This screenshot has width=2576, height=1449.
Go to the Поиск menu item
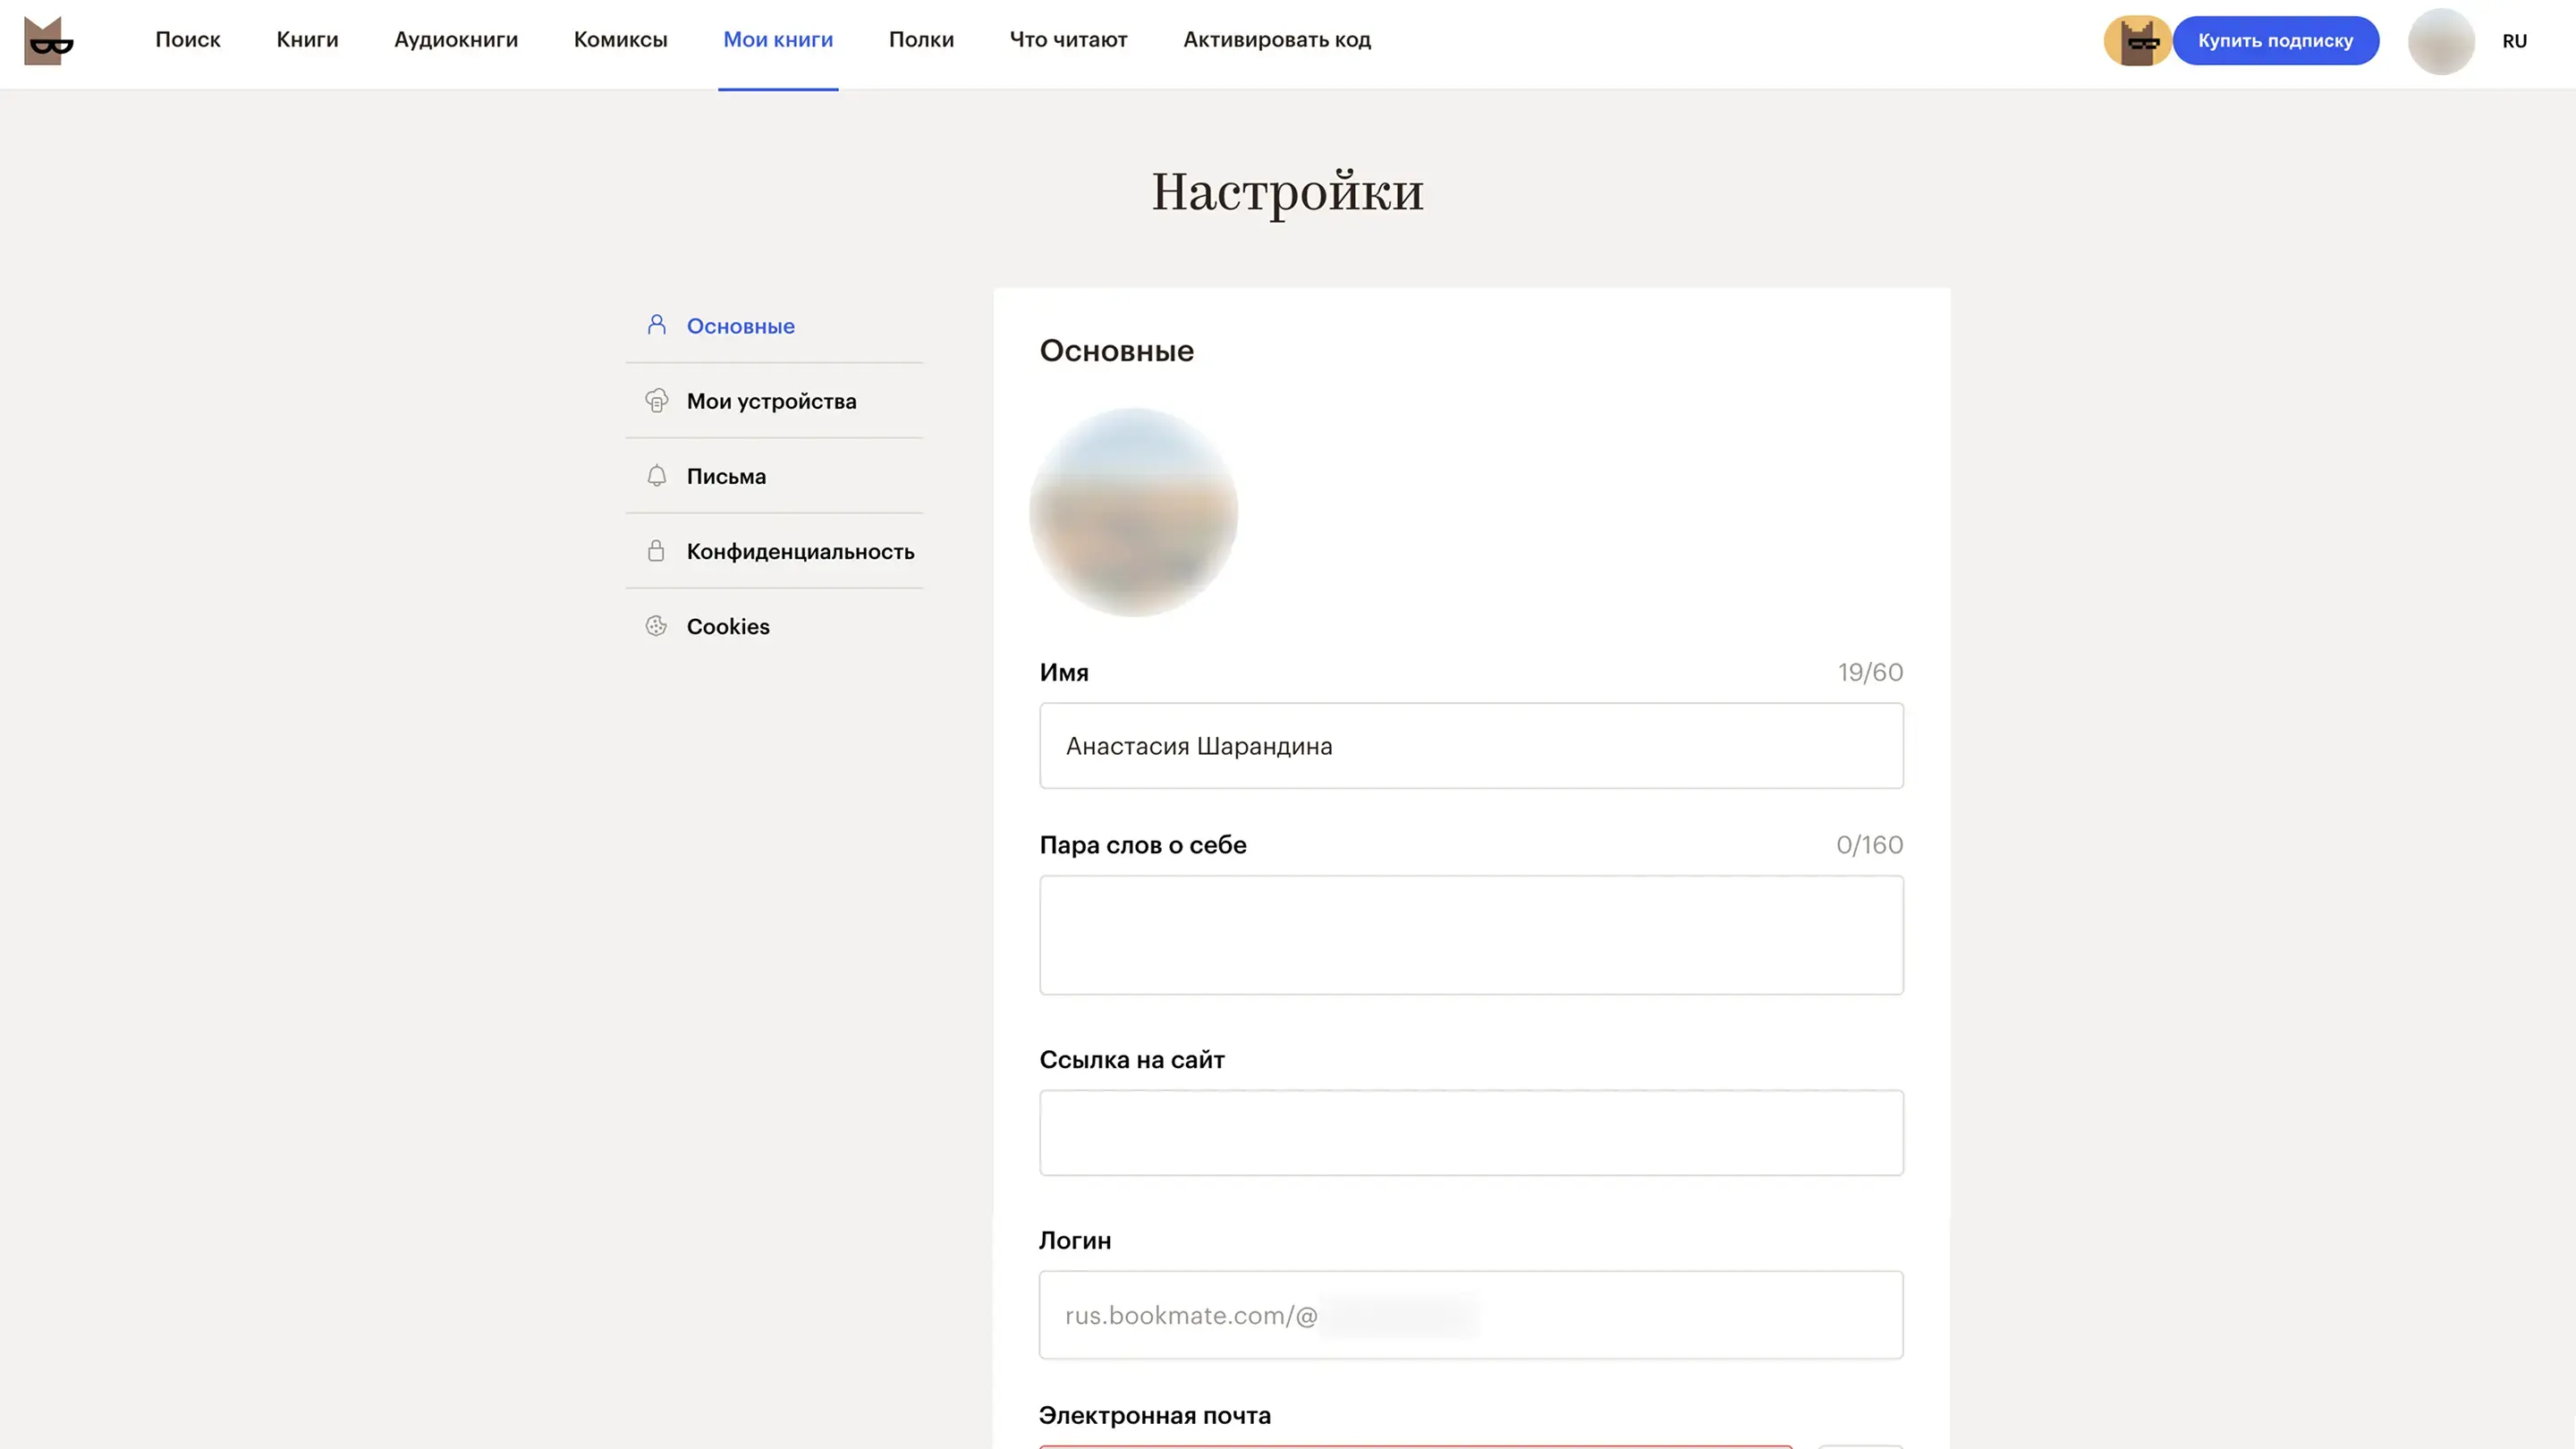[x=188, y=40]
